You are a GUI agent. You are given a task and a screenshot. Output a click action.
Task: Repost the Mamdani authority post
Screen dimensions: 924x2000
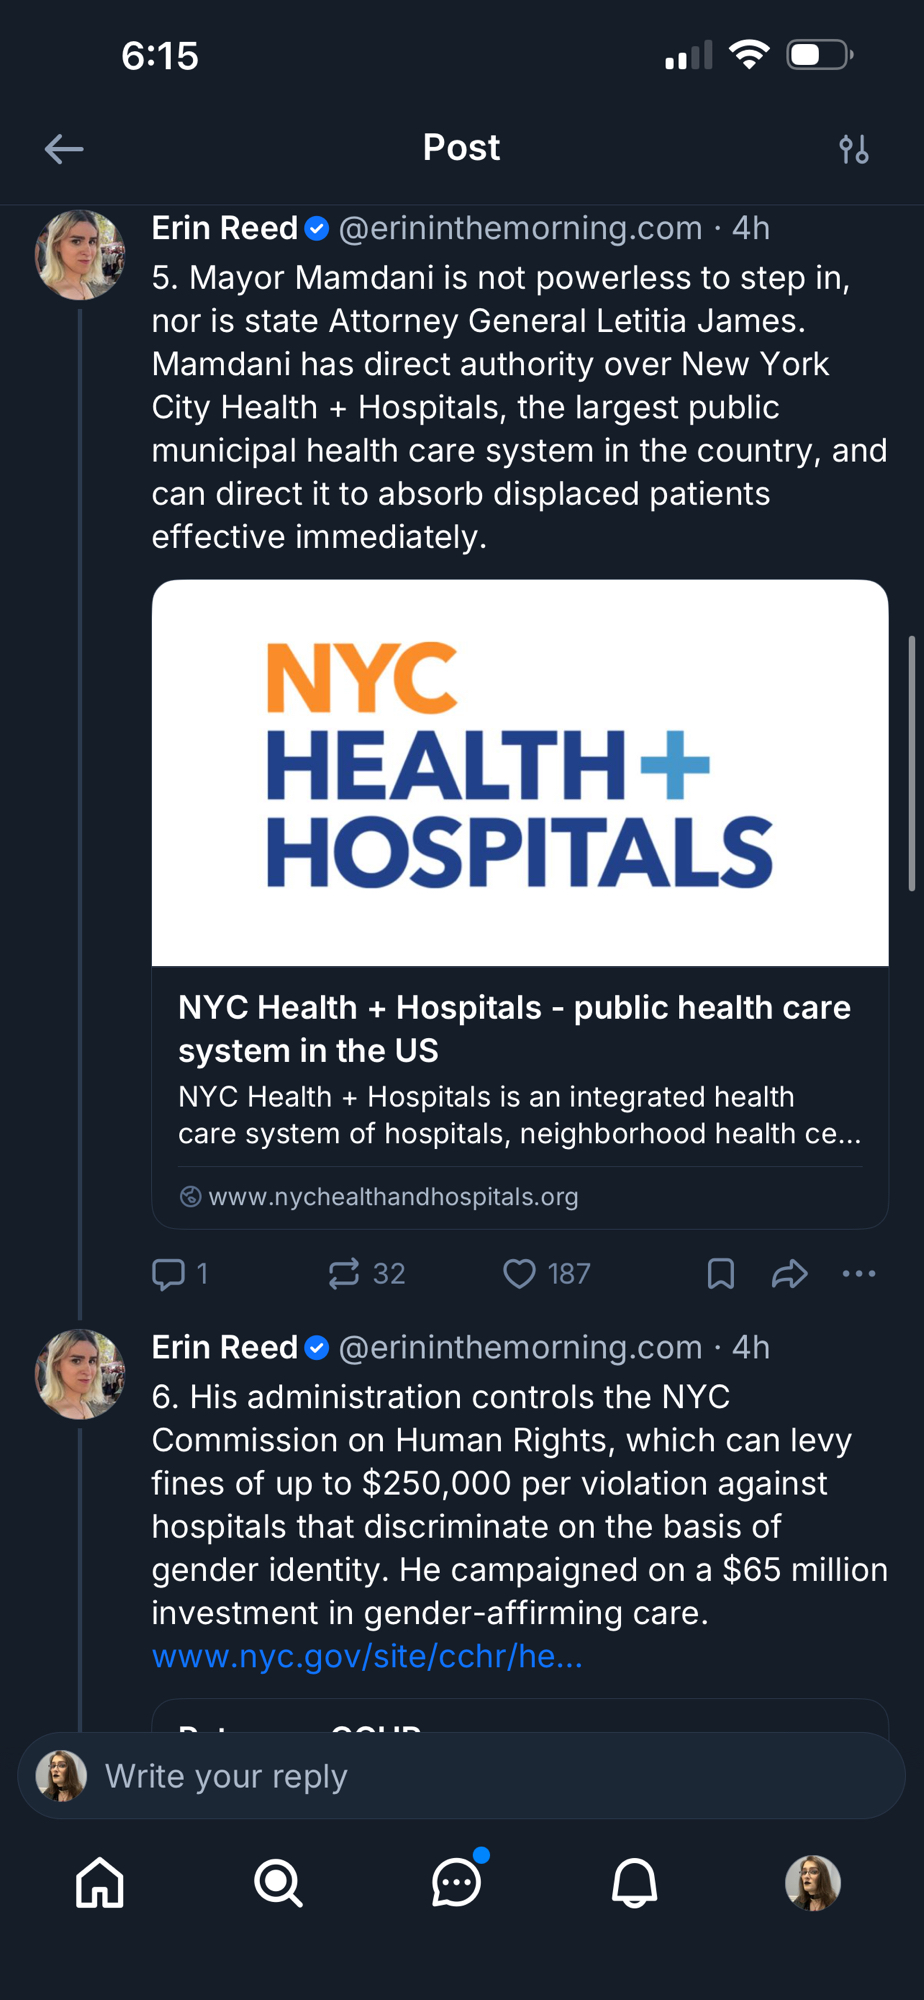click(x=344, y=1273)
